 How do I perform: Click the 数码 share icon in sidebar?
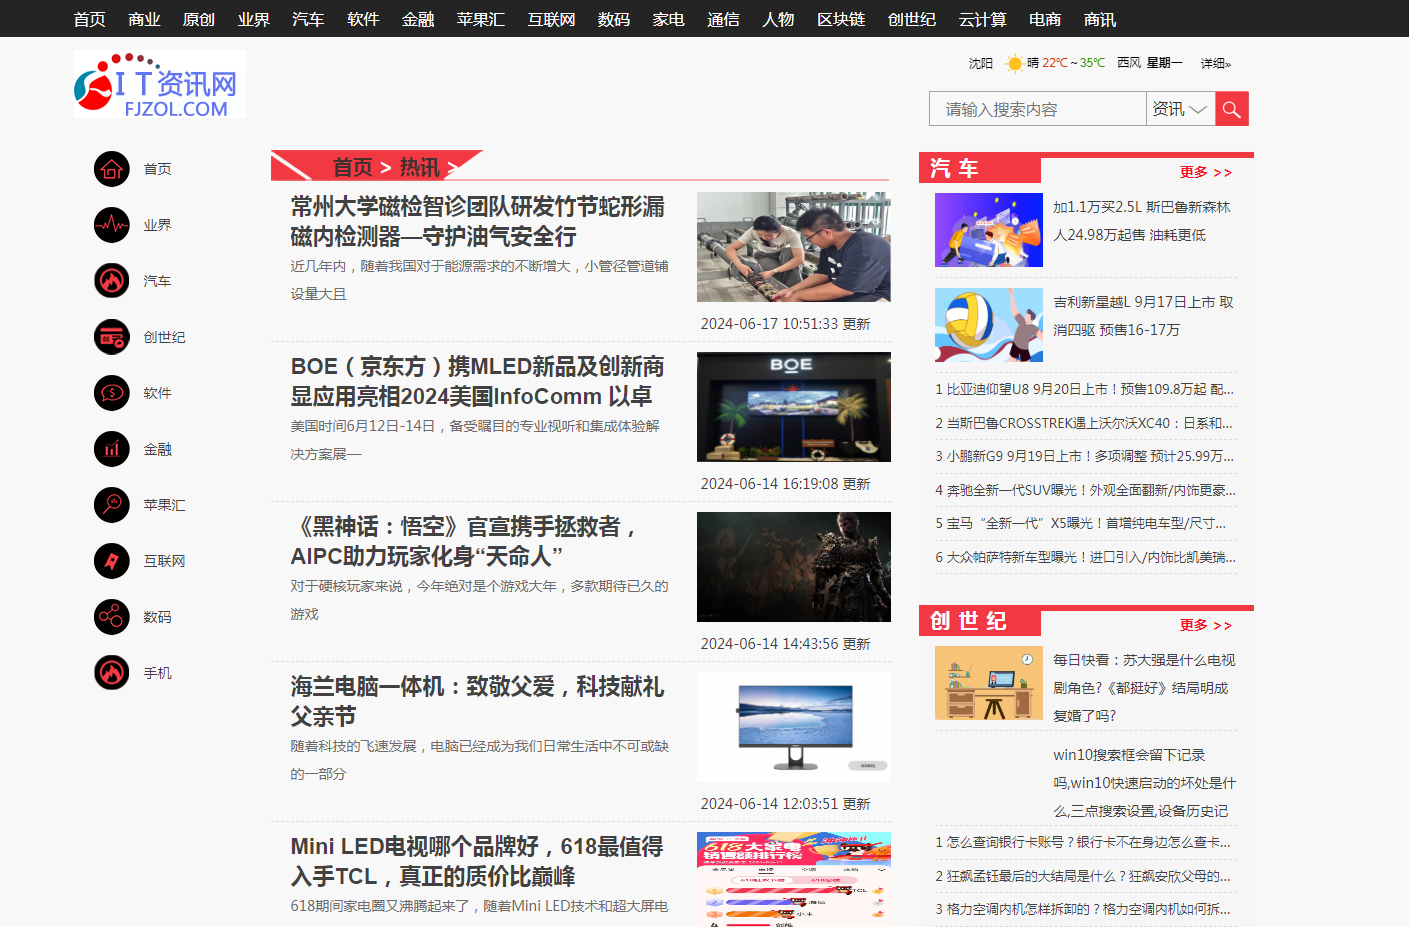point(112,617)
